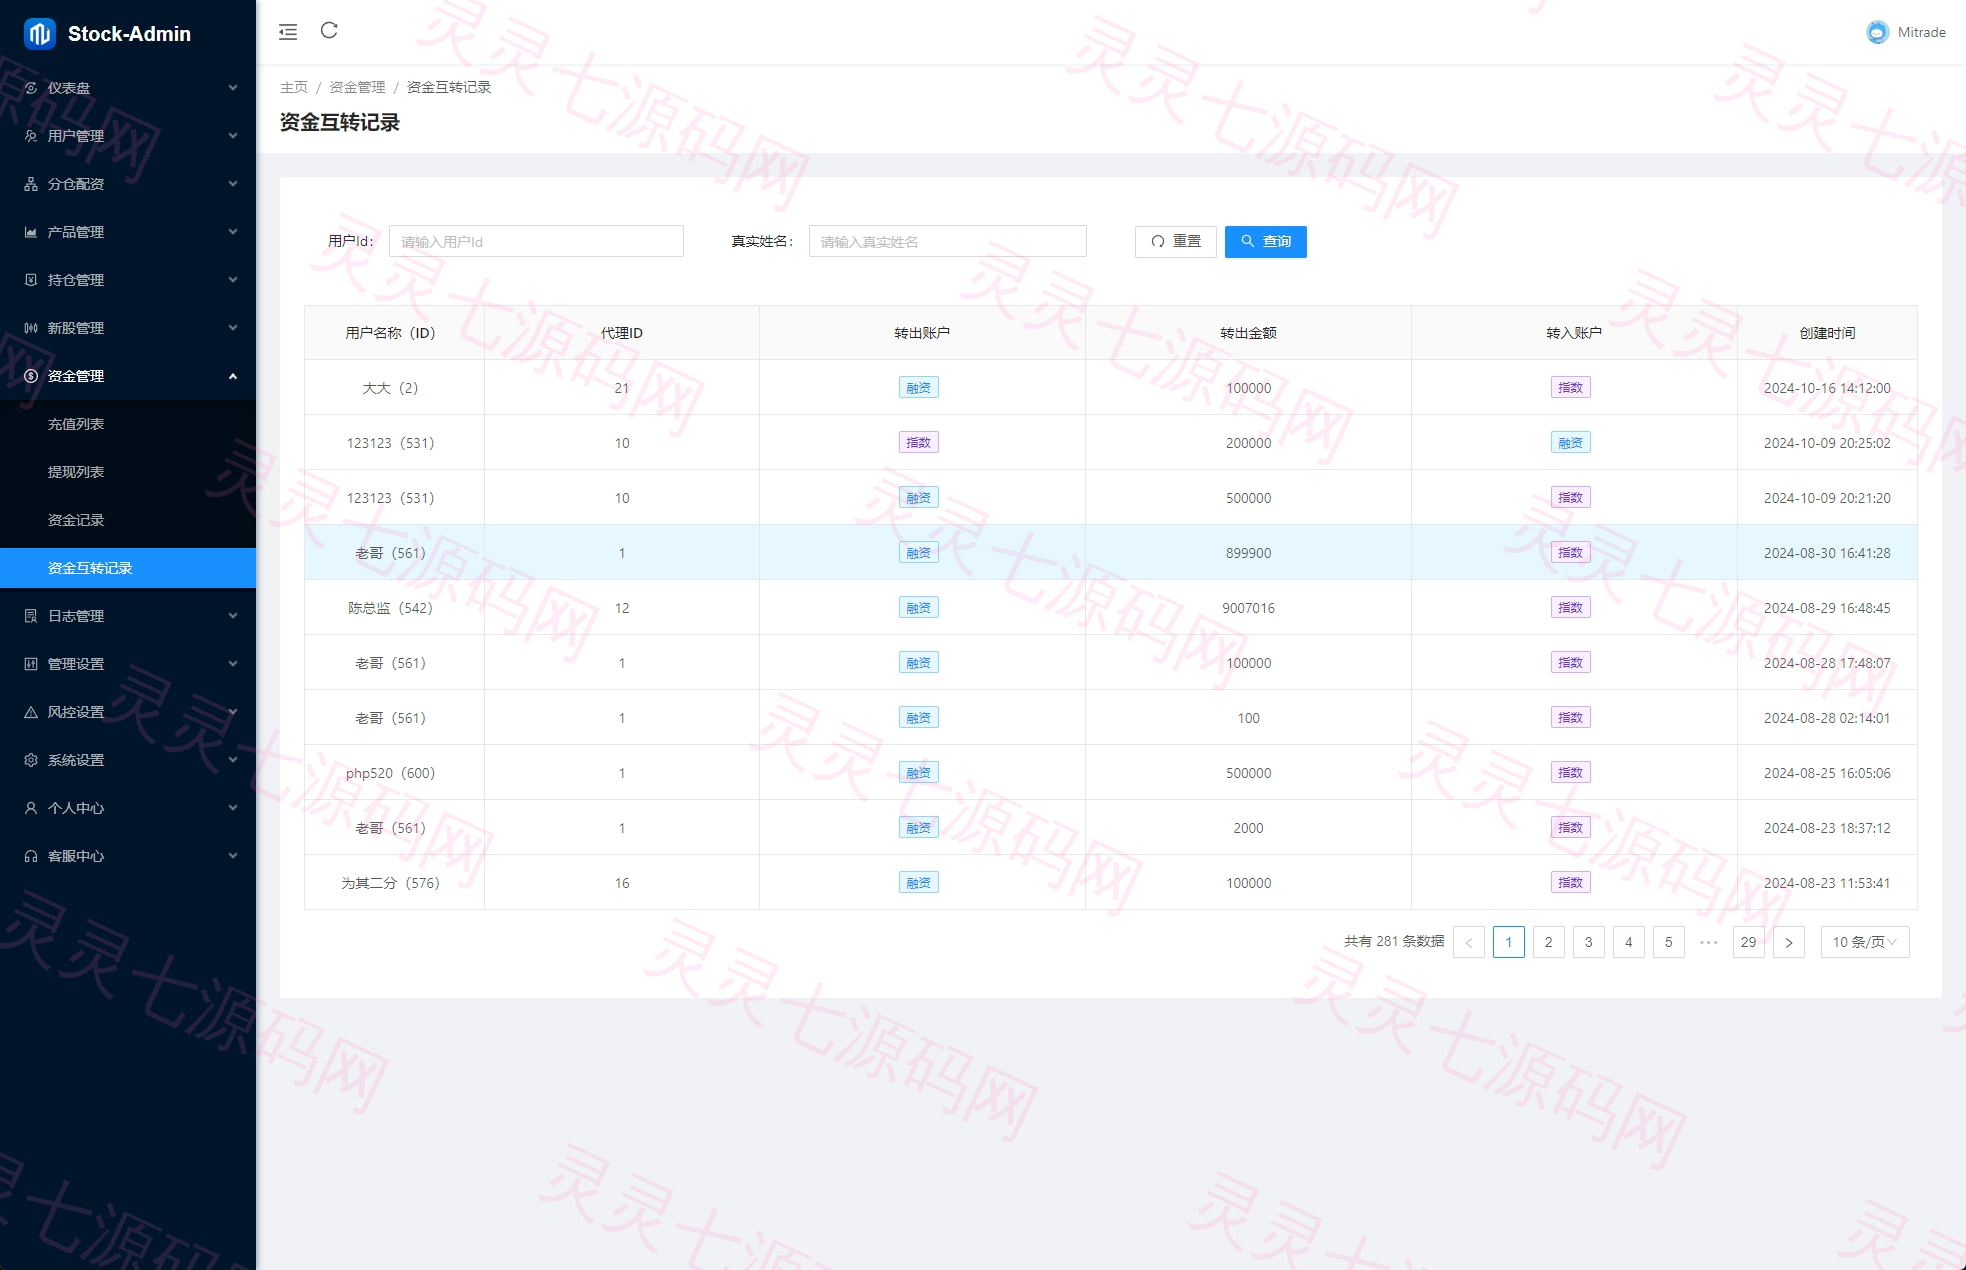Viewport: 1966px width, 1270px height.
Task: Click the next page arrow
Action: (1789, 942)
